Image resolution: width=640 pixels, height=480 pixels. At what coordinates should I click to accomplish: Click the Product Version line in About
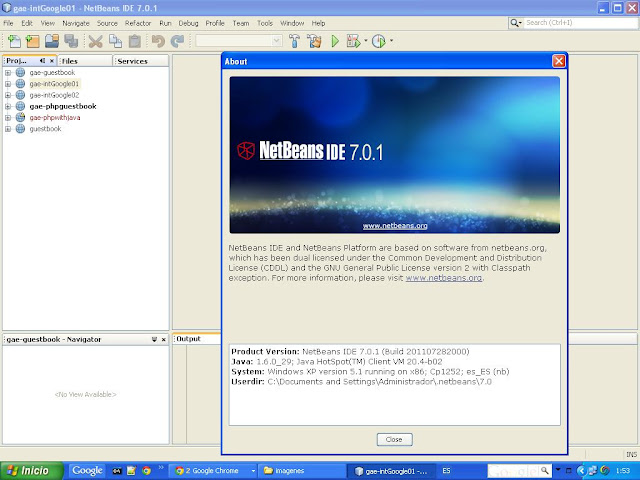click(x=350, y=351)
